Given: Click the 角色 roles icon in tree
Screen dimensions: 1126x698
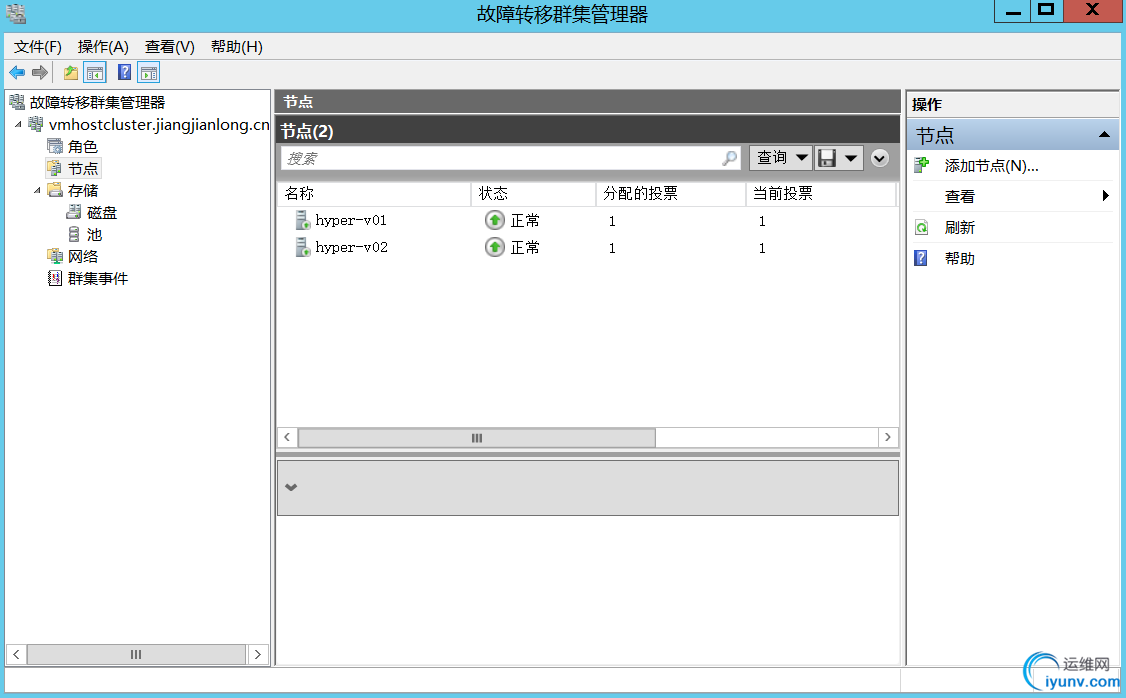Looking at the screenshot, I should 55,146.
